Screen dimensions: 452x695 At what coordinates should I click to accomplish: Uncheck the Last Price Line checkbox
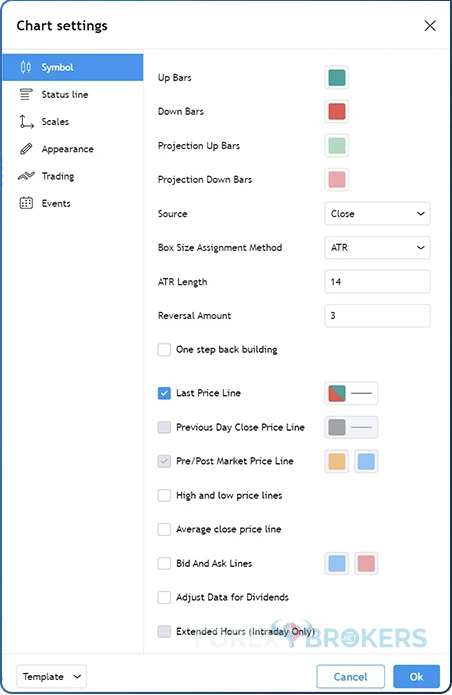(x=164, y=393)
